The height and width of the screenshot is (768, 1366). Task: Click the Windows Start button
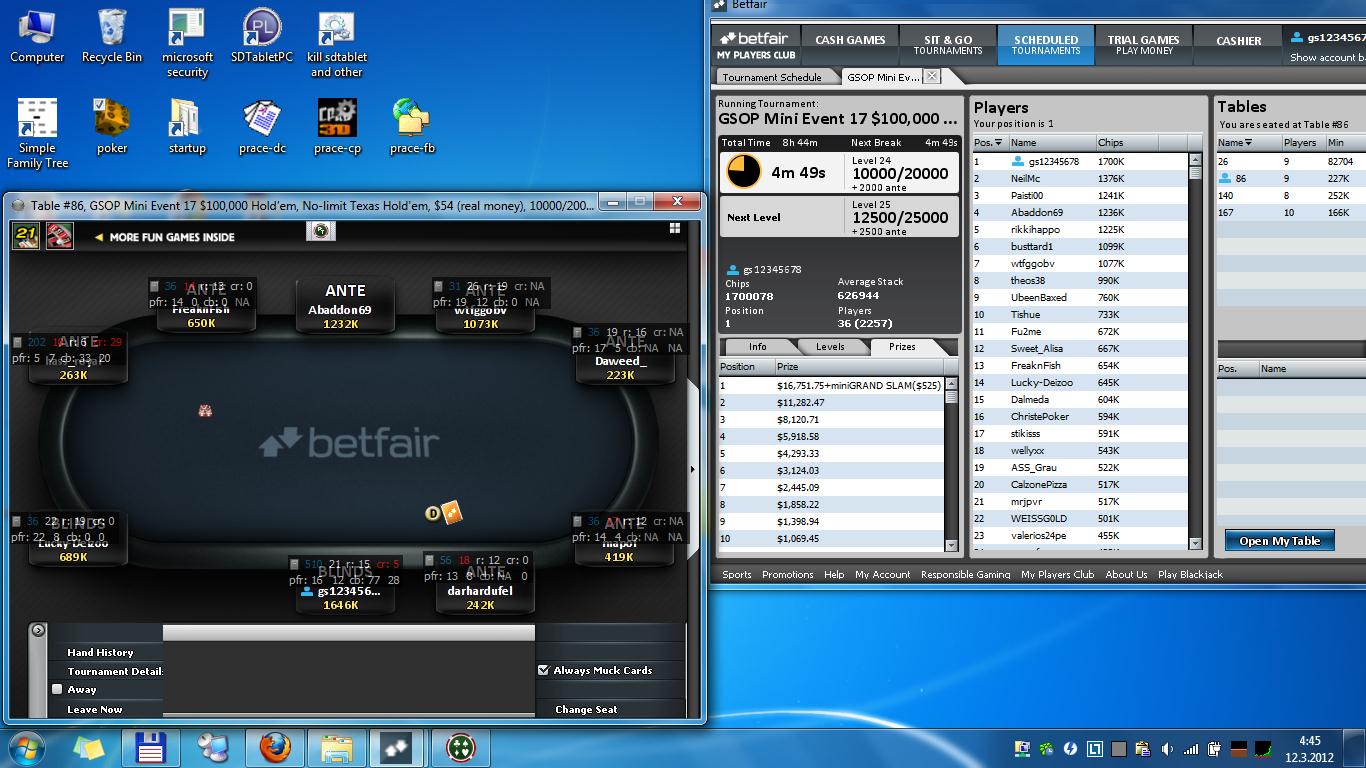tap(25, 748)
